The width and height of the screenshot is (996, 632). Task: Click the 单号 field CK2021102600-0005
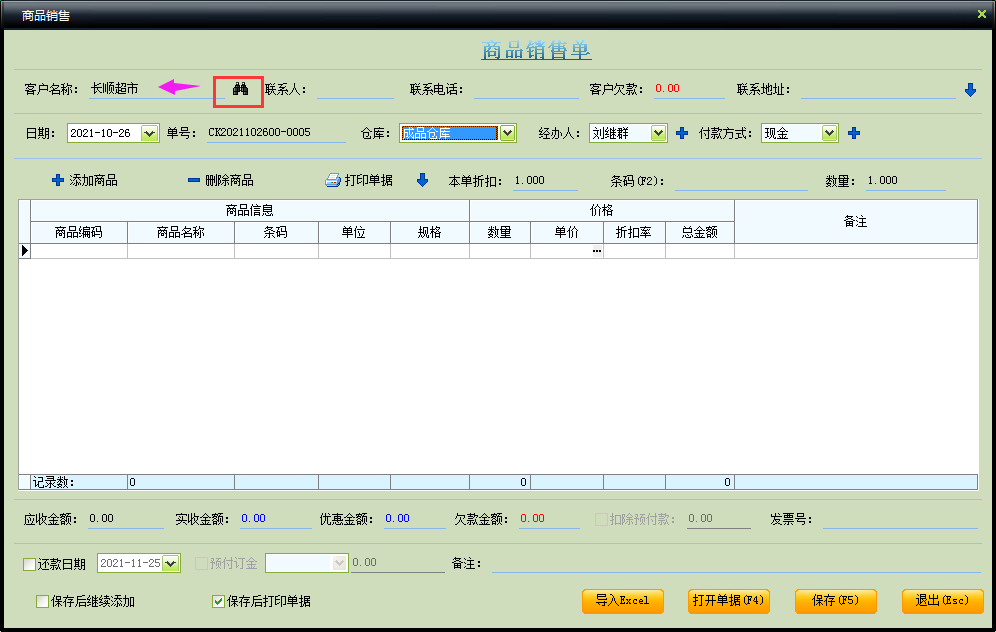[276, 133]
